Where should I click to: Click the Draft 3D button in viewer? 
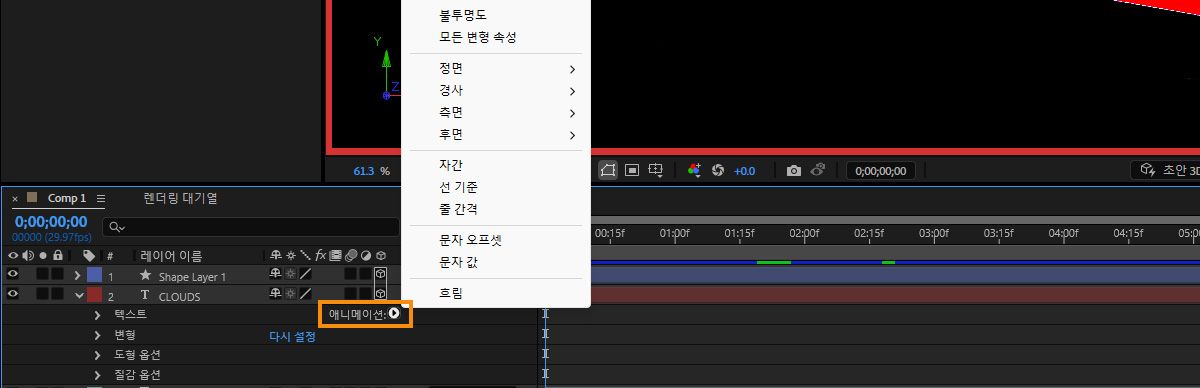(1165, 170)
